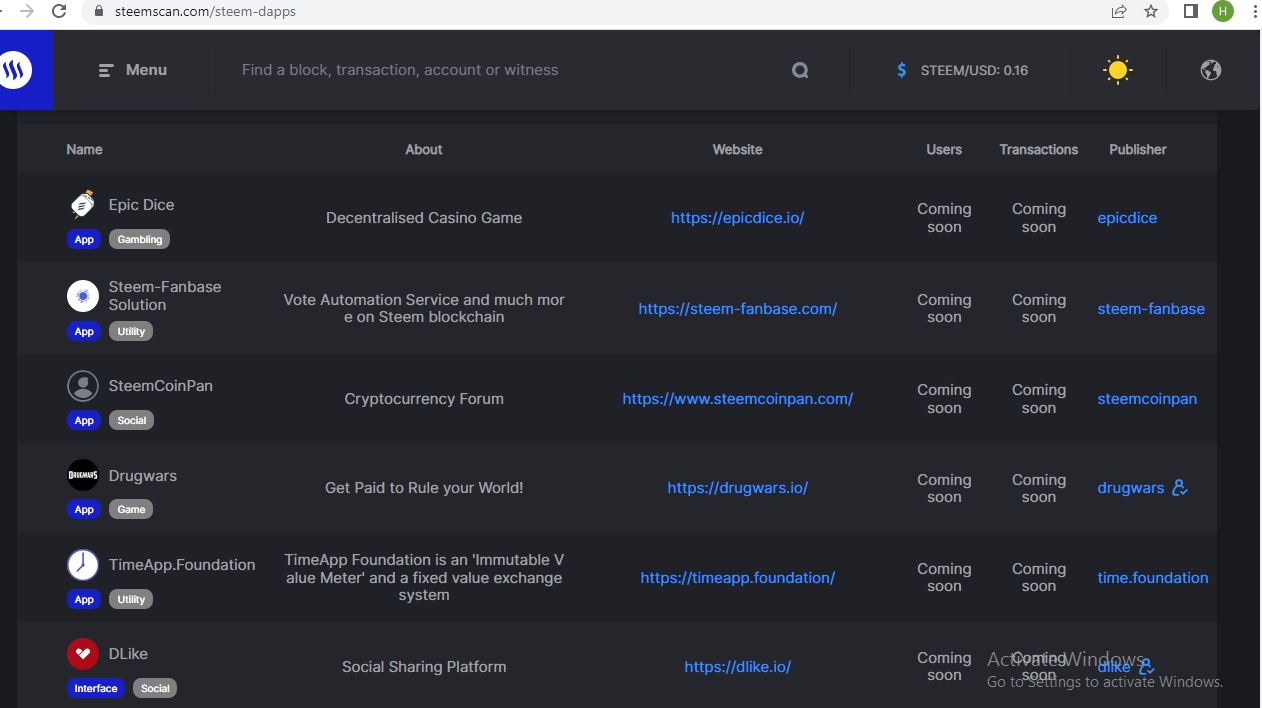
Task: Click the Epic Dice app icon
Action: (x=83, y=205)
